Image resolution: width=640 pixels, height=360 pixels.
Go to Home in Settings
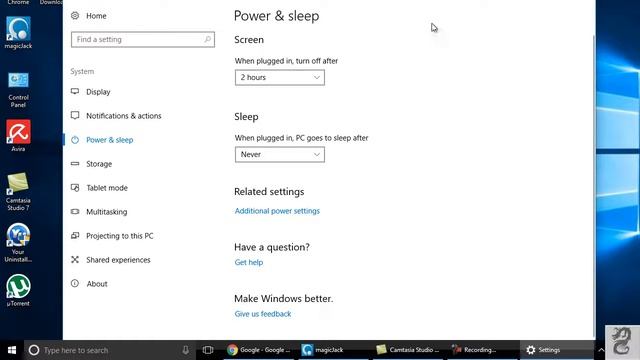point(96,16)
